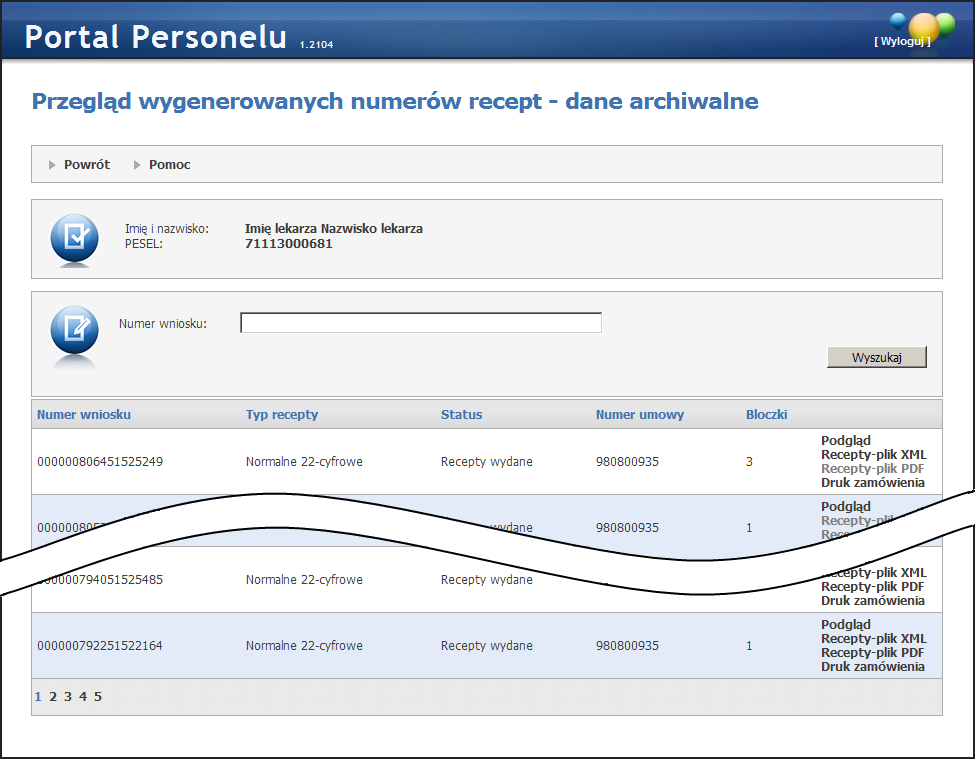The height and width of the screenshot is (759, 975).
Task: Sort by Bloczki column header
Action: pos(767,415)
